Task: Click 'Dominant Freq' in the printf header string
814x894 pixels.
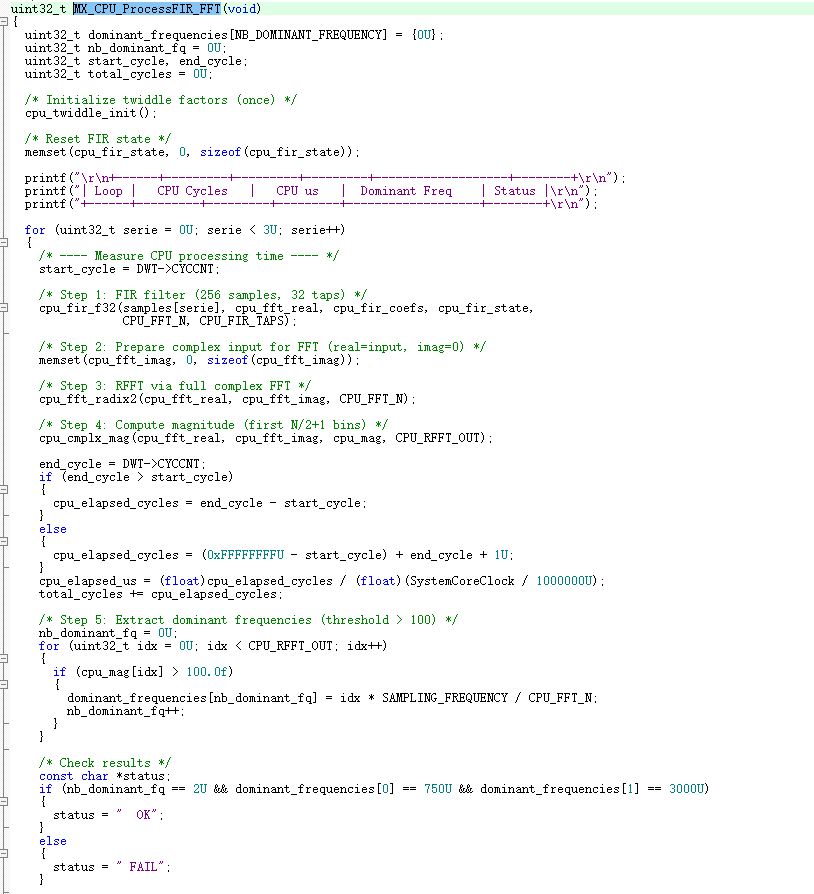Action: coord(406,191)
